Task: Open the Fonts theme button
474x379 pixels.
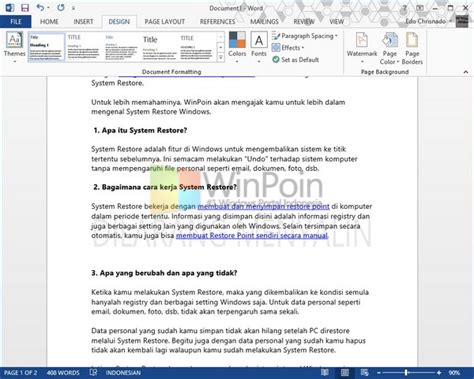Action: pos(259,48)
